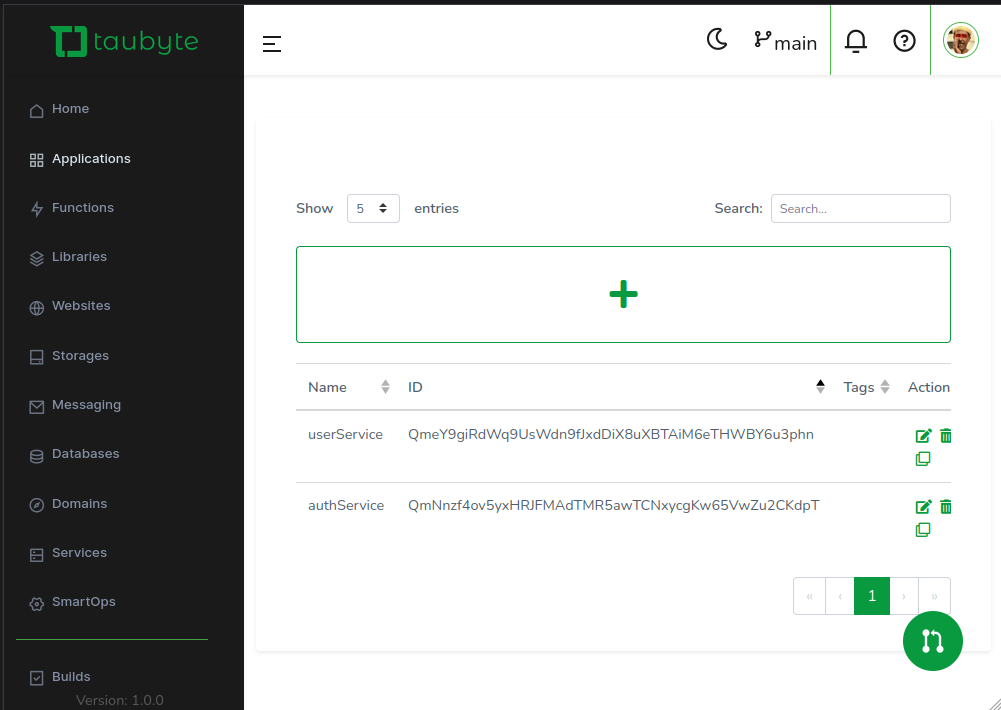The height and width of the screenshot is (710, 1001).
Task: Delete the userService application
Action: [946, 436]
